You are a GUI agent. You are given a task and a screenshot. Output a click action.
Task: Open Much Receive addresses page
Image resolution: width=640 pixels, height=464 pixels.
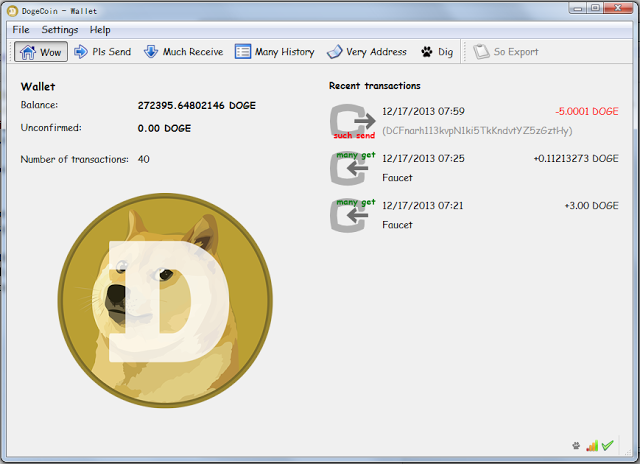[x=183, y=52]
